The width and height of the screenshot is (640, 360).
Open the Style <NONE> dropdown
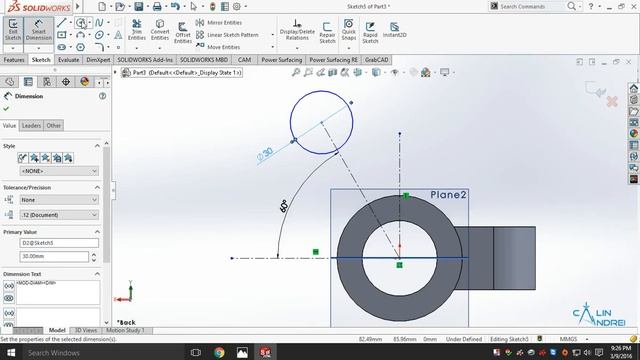coord(59,171)
